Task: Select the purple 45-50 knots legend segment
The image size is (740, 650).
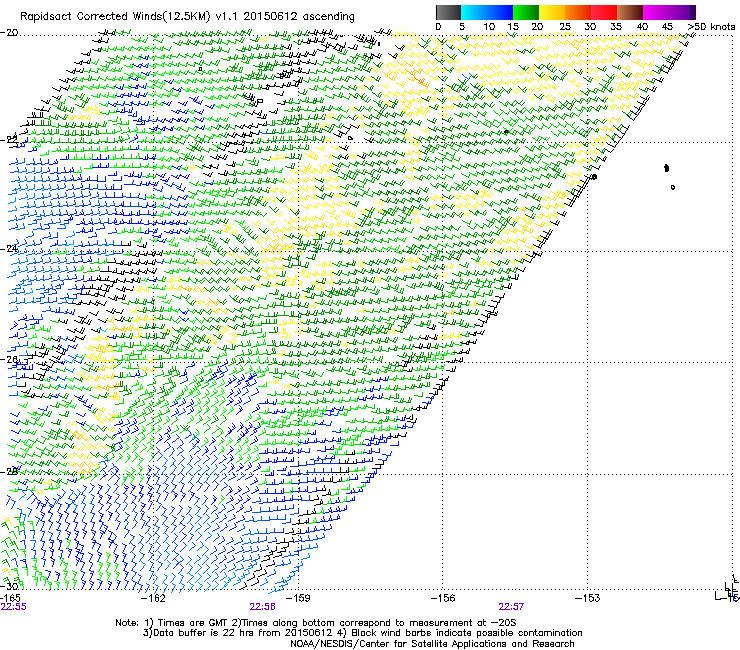Action: pyautogui.click(x=682, y=12)
